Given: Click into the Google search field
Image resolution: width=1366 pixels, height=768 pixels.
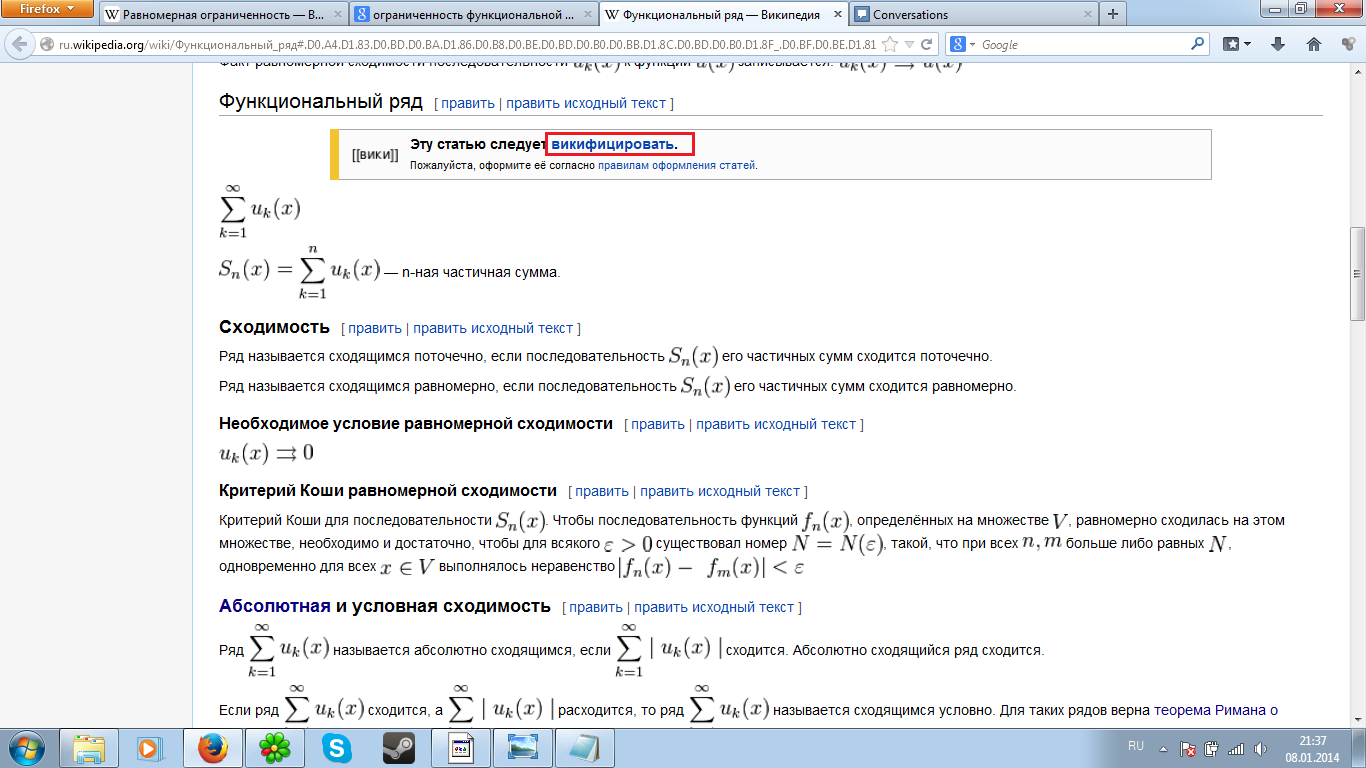Looking at the screenshot, I should (1080, 45).
